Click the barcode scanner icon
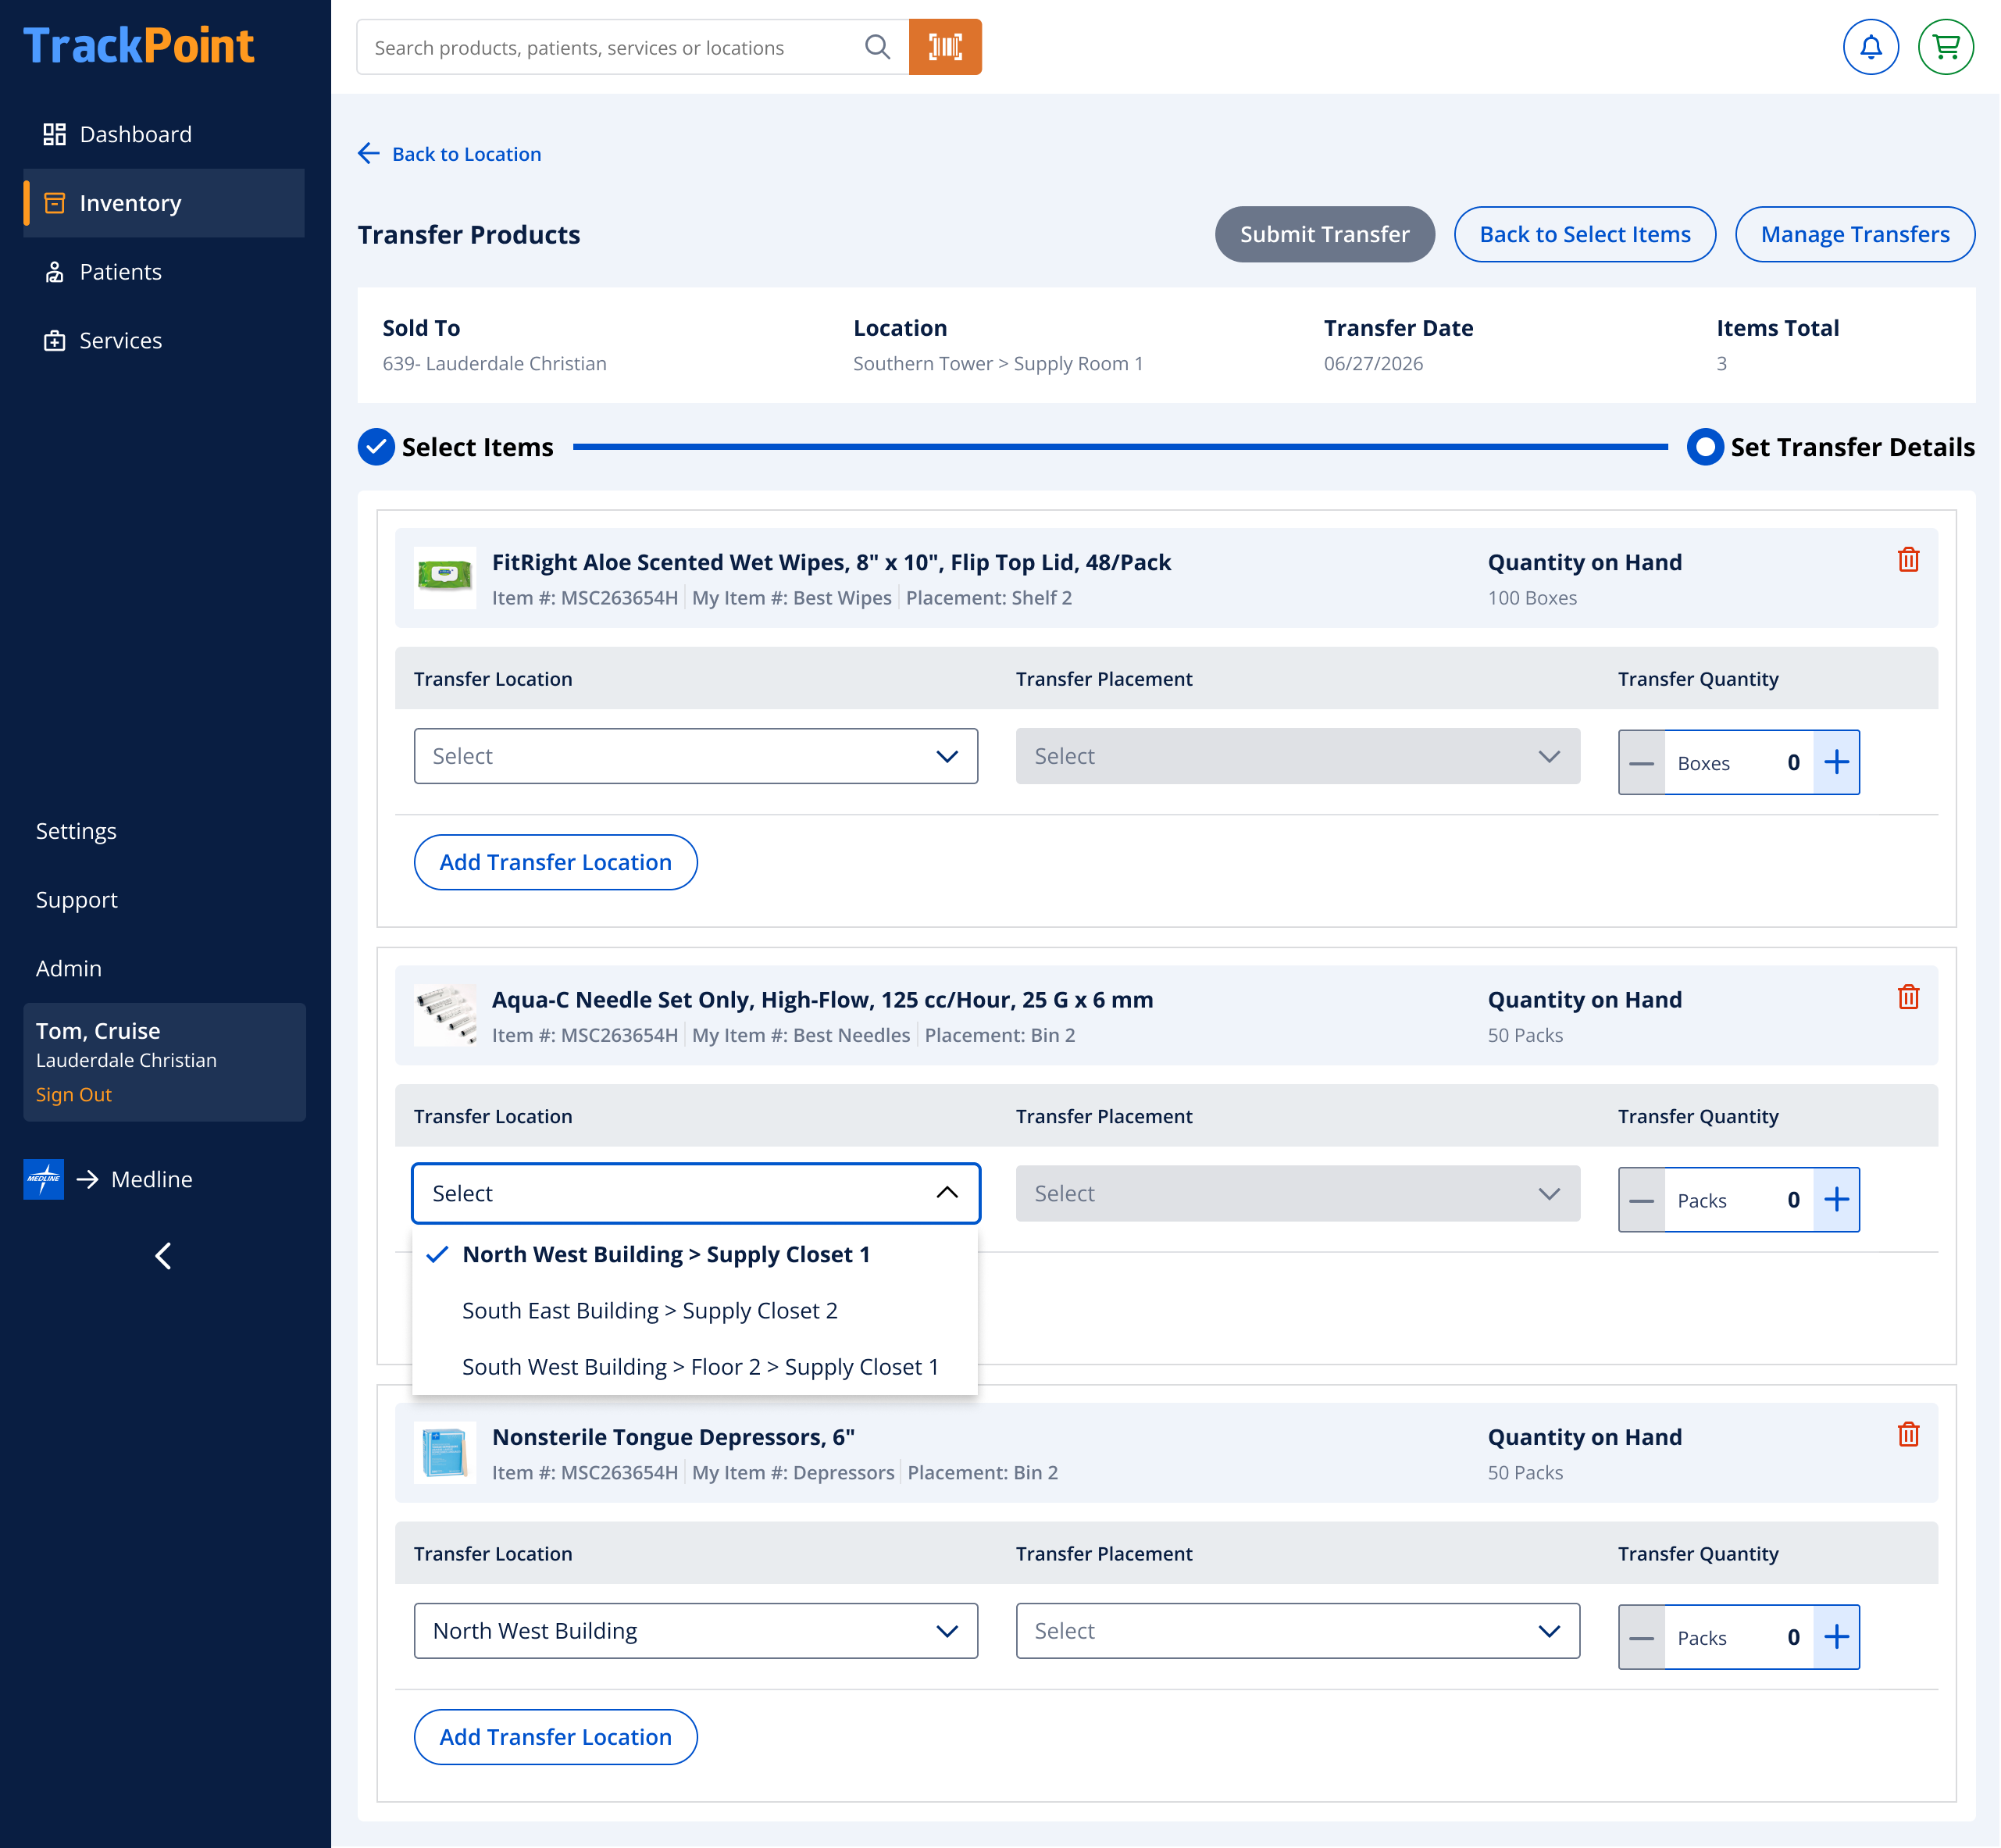 945,47
